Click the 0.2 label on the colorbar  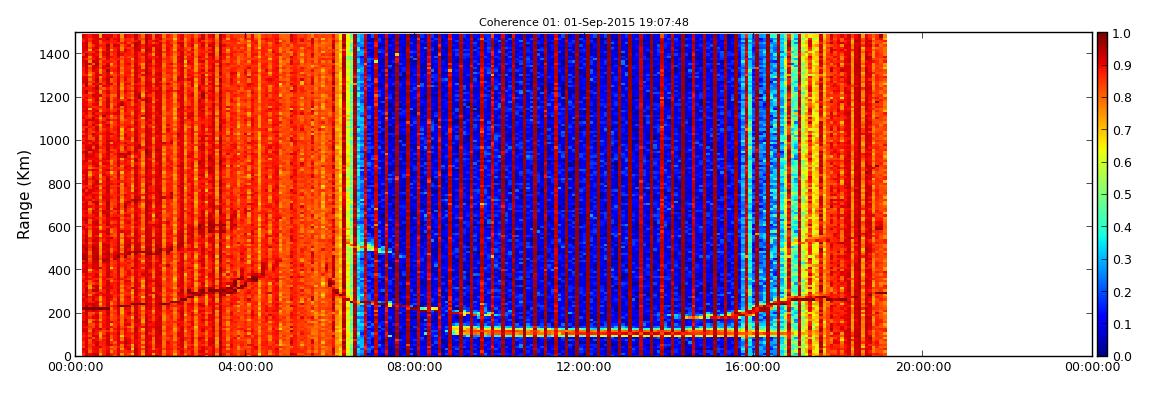tap(1122, 292)
